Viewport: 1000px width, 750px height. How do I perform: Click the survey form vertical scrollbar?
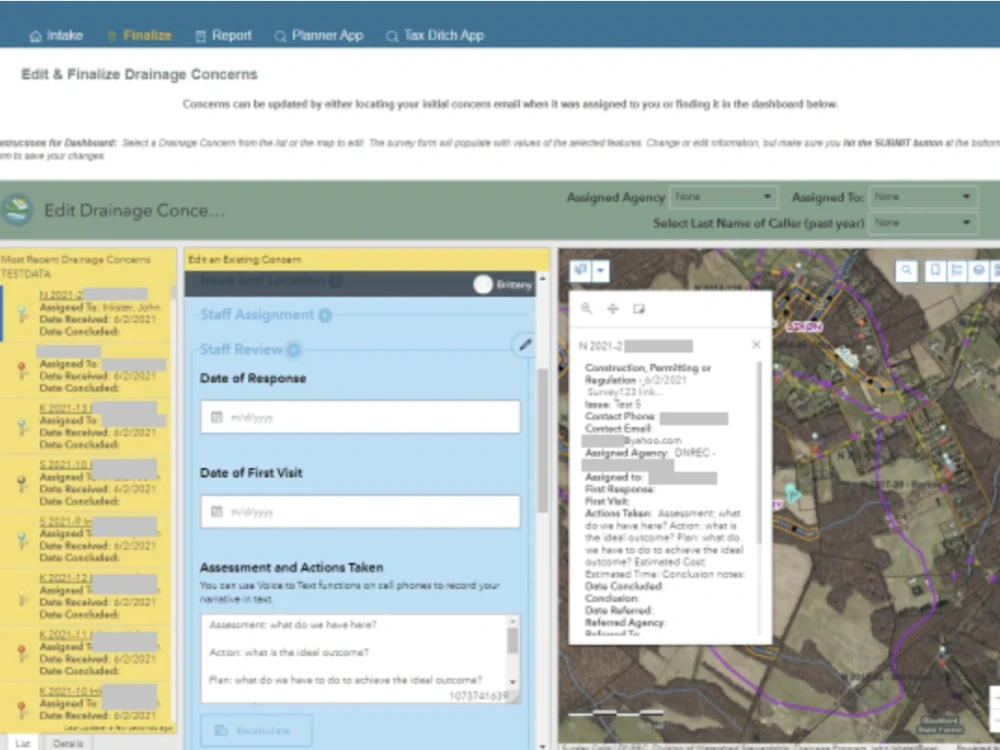(543, 440)
